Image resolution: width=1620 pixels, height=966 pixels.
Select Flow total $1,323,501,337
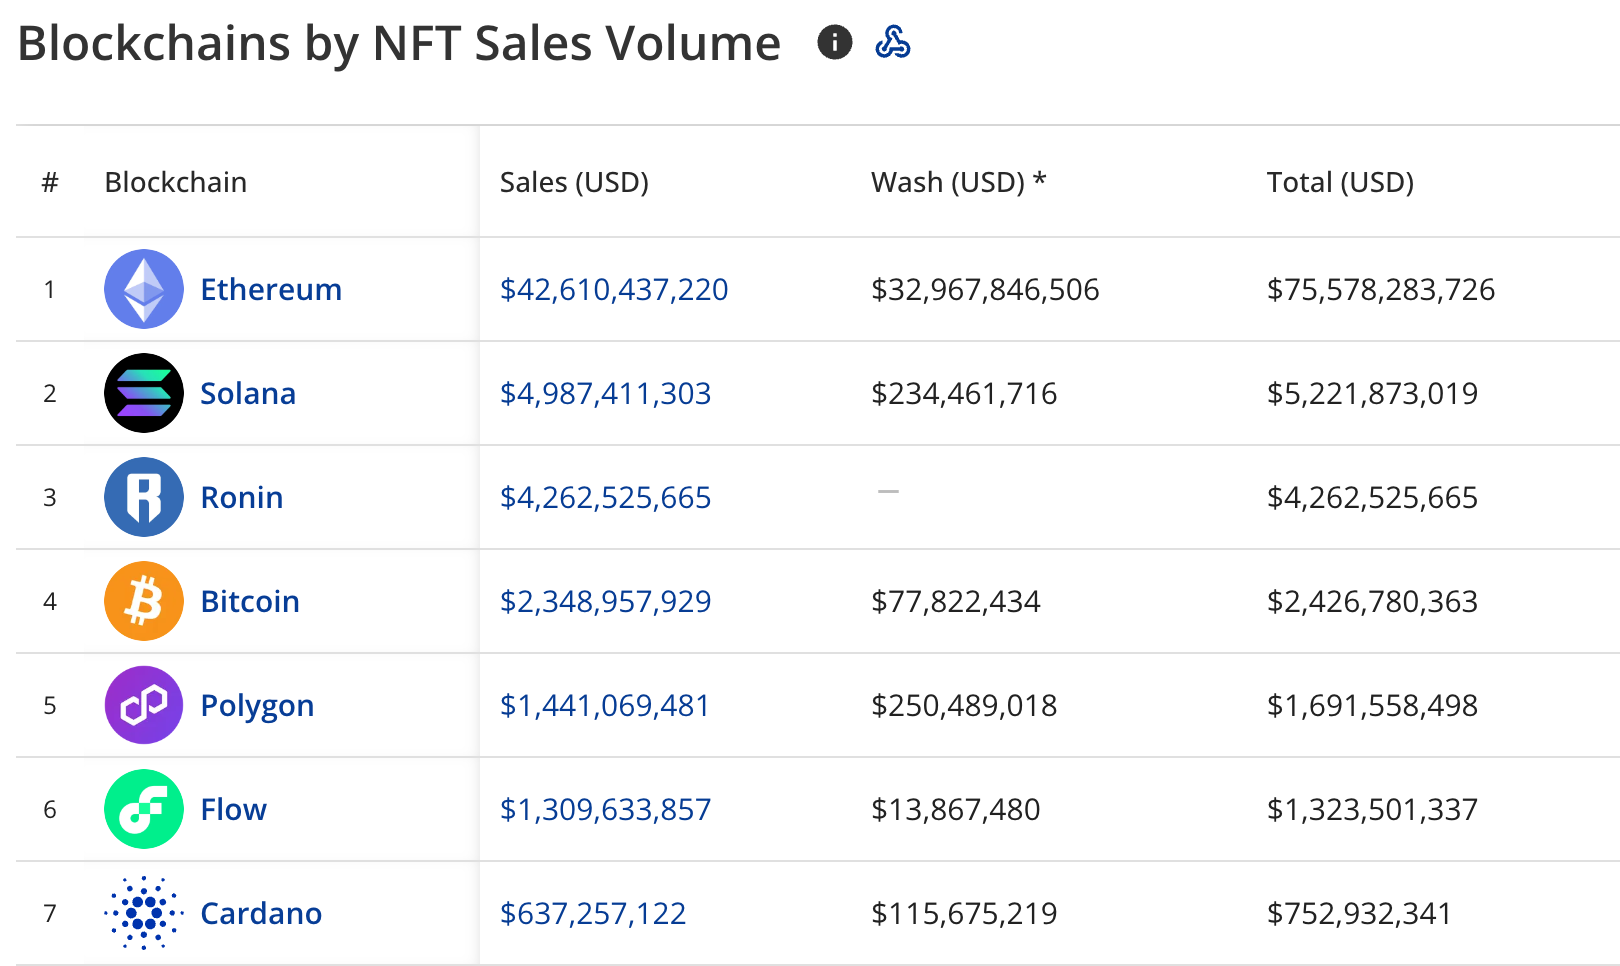coord(1372,810)
